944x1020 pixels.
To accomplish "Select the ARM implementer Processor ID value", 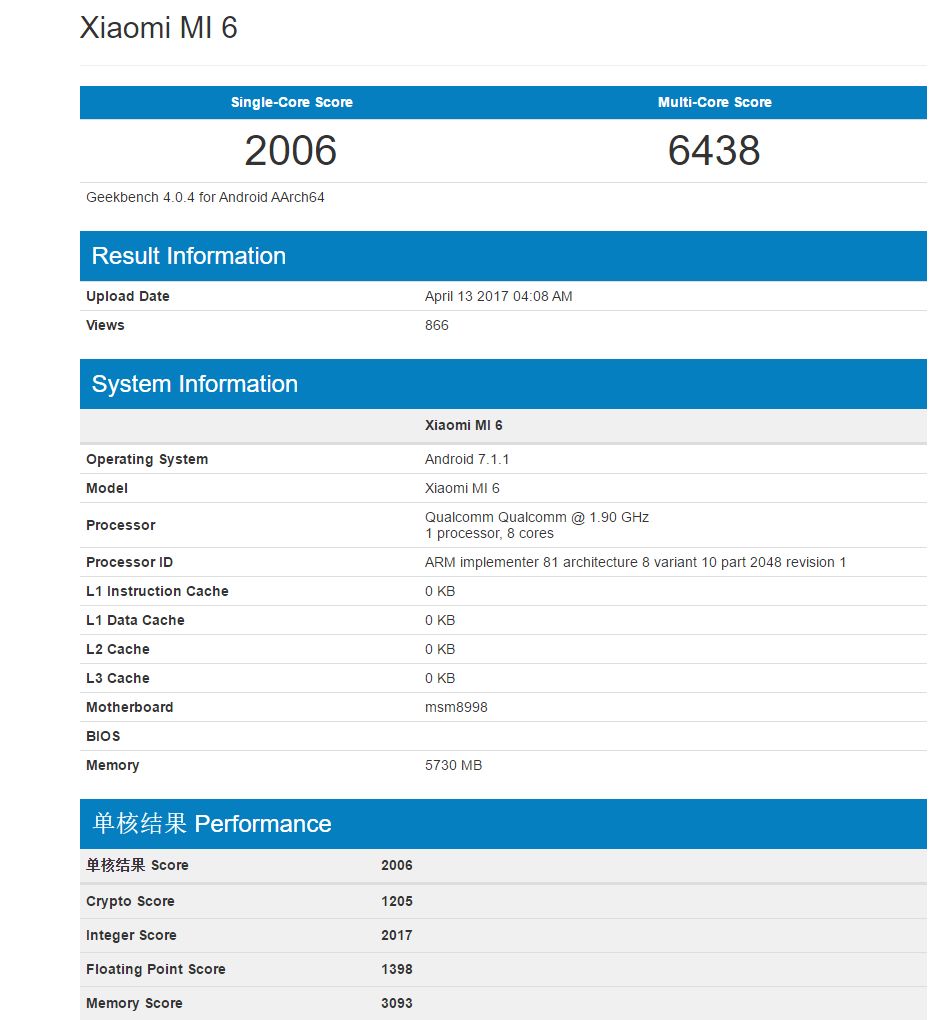I will click(x=635, y=562).
